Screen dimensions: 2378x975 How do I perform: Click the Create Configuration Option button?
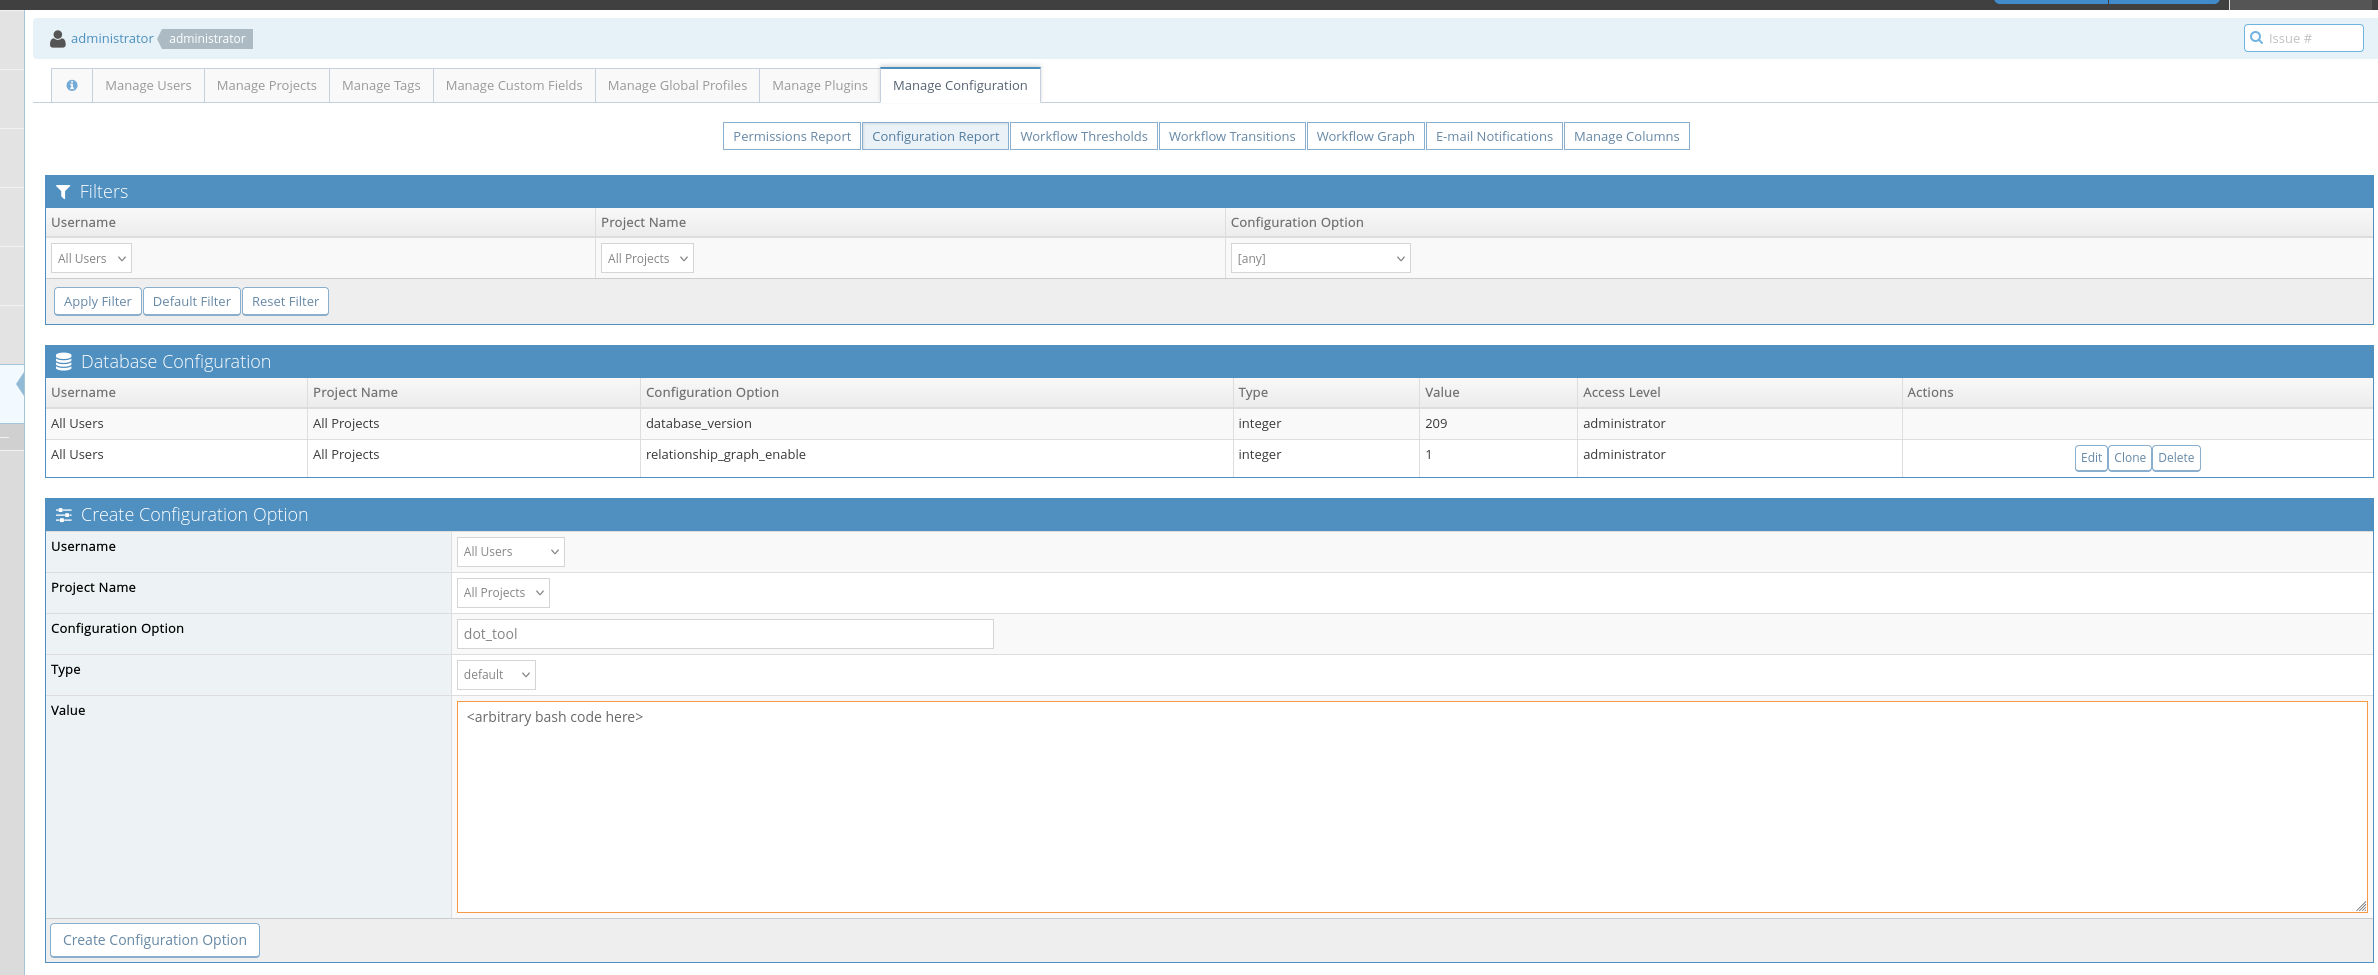click(x=155, y=940)
